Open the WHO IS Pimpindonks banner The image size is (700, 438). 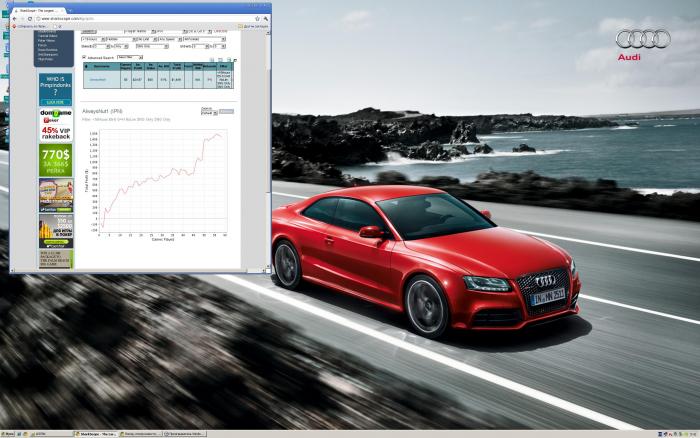tap(55, 89)
